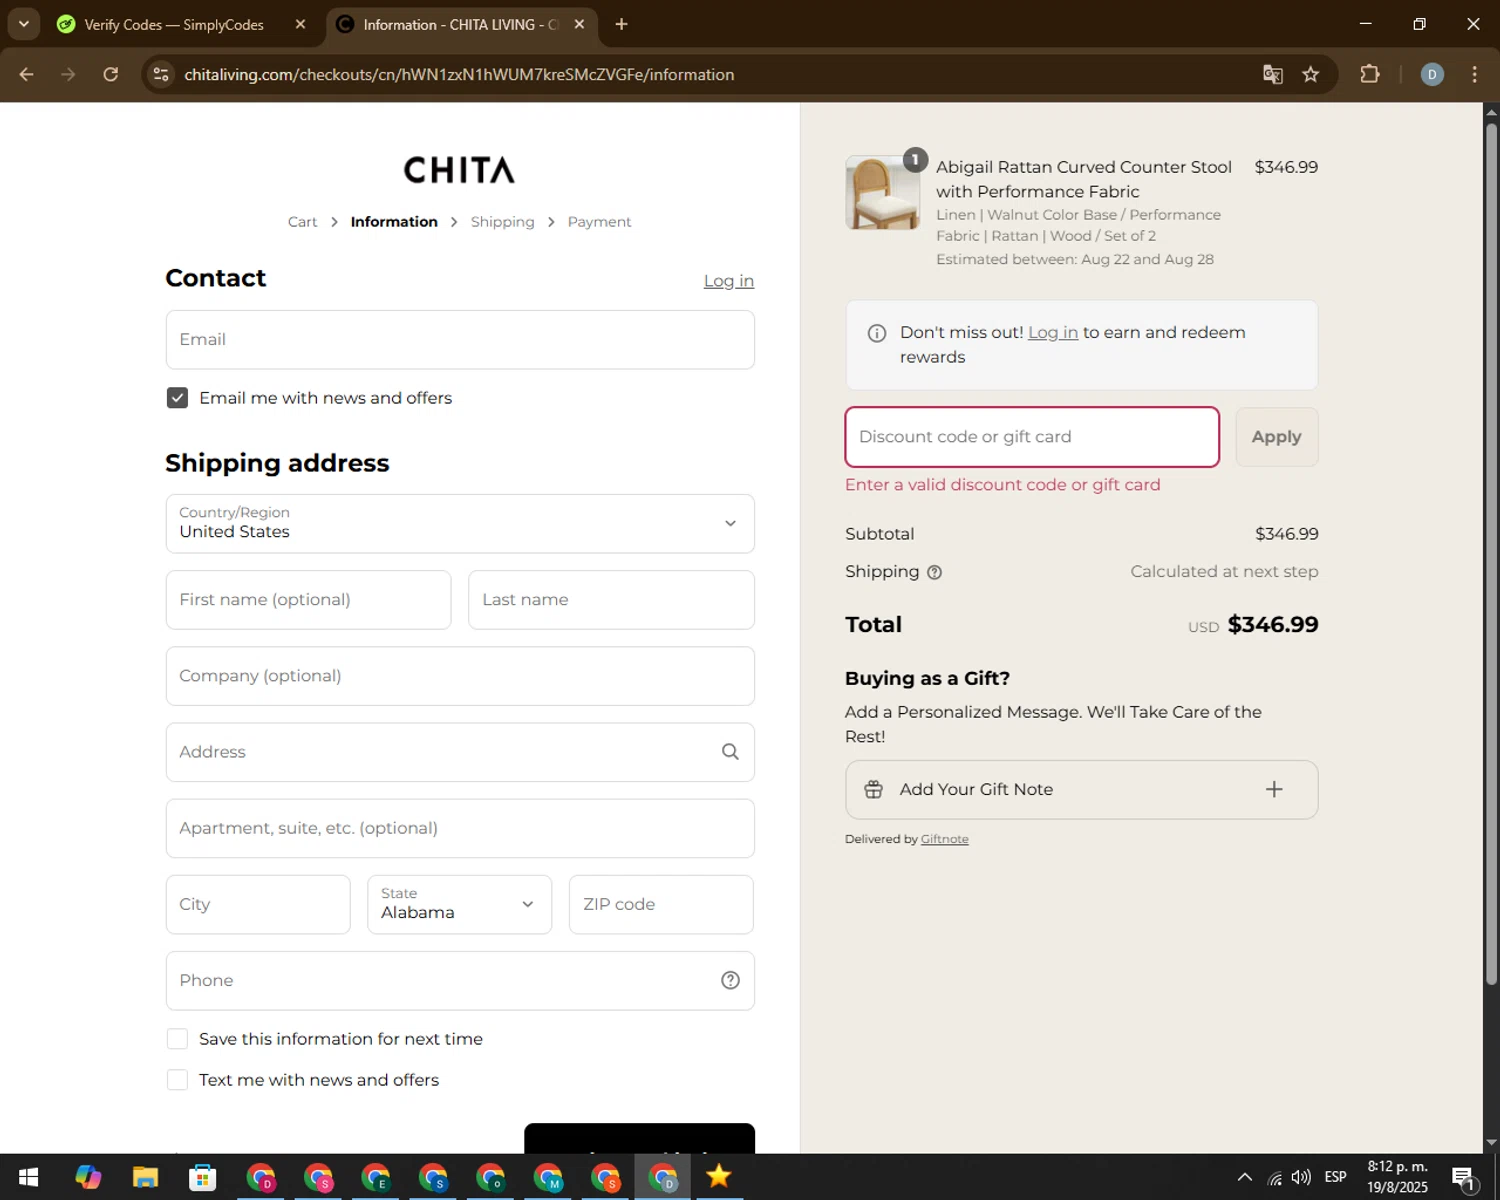Click the gift icon beside Add Your Gift Note
The height and width of the screenshot is (1200, 1500).
click(x=873, y=789)
